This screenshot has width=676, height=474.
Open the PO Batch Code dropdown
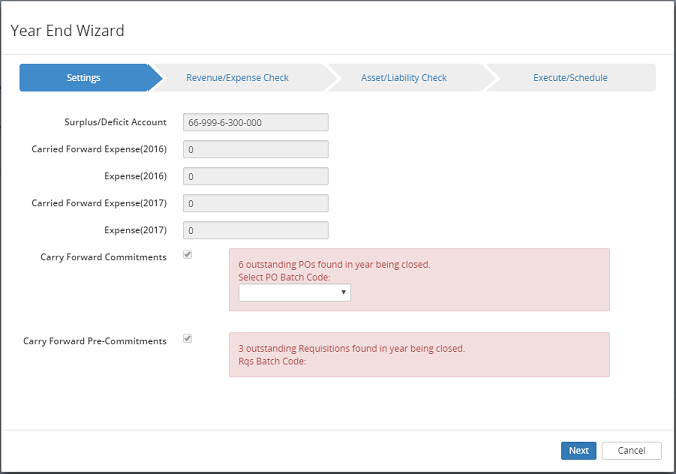(294, 292)
